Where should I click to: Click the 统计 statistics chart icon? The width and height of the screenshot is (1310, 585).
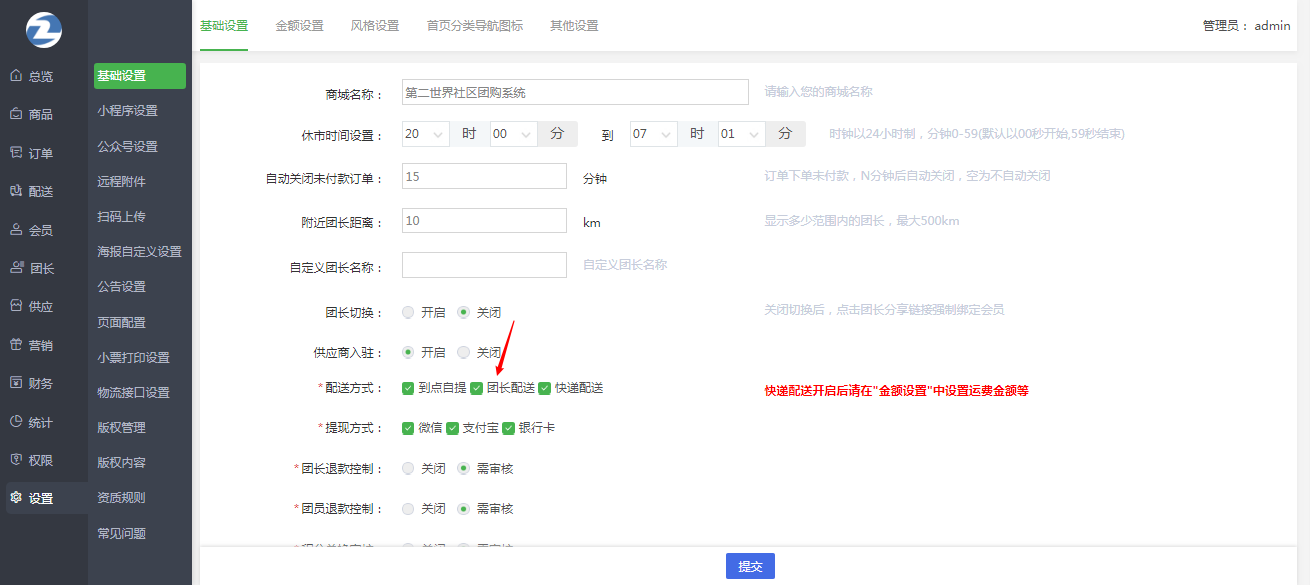(x=16, y=422)
